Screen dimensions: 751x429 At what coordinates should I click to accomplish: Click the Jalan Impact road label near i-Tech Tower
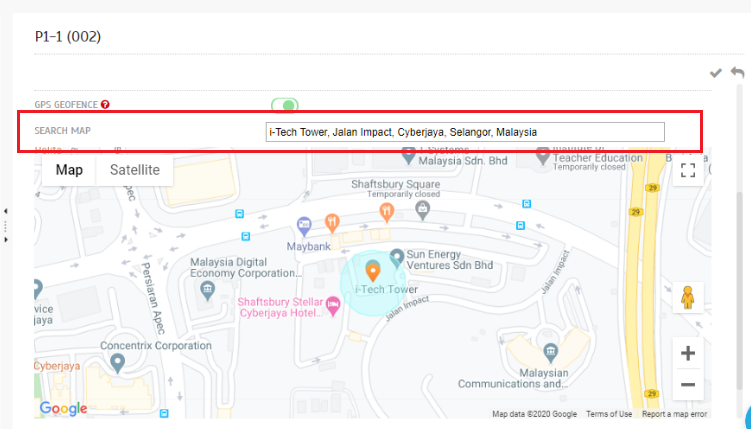407,309
